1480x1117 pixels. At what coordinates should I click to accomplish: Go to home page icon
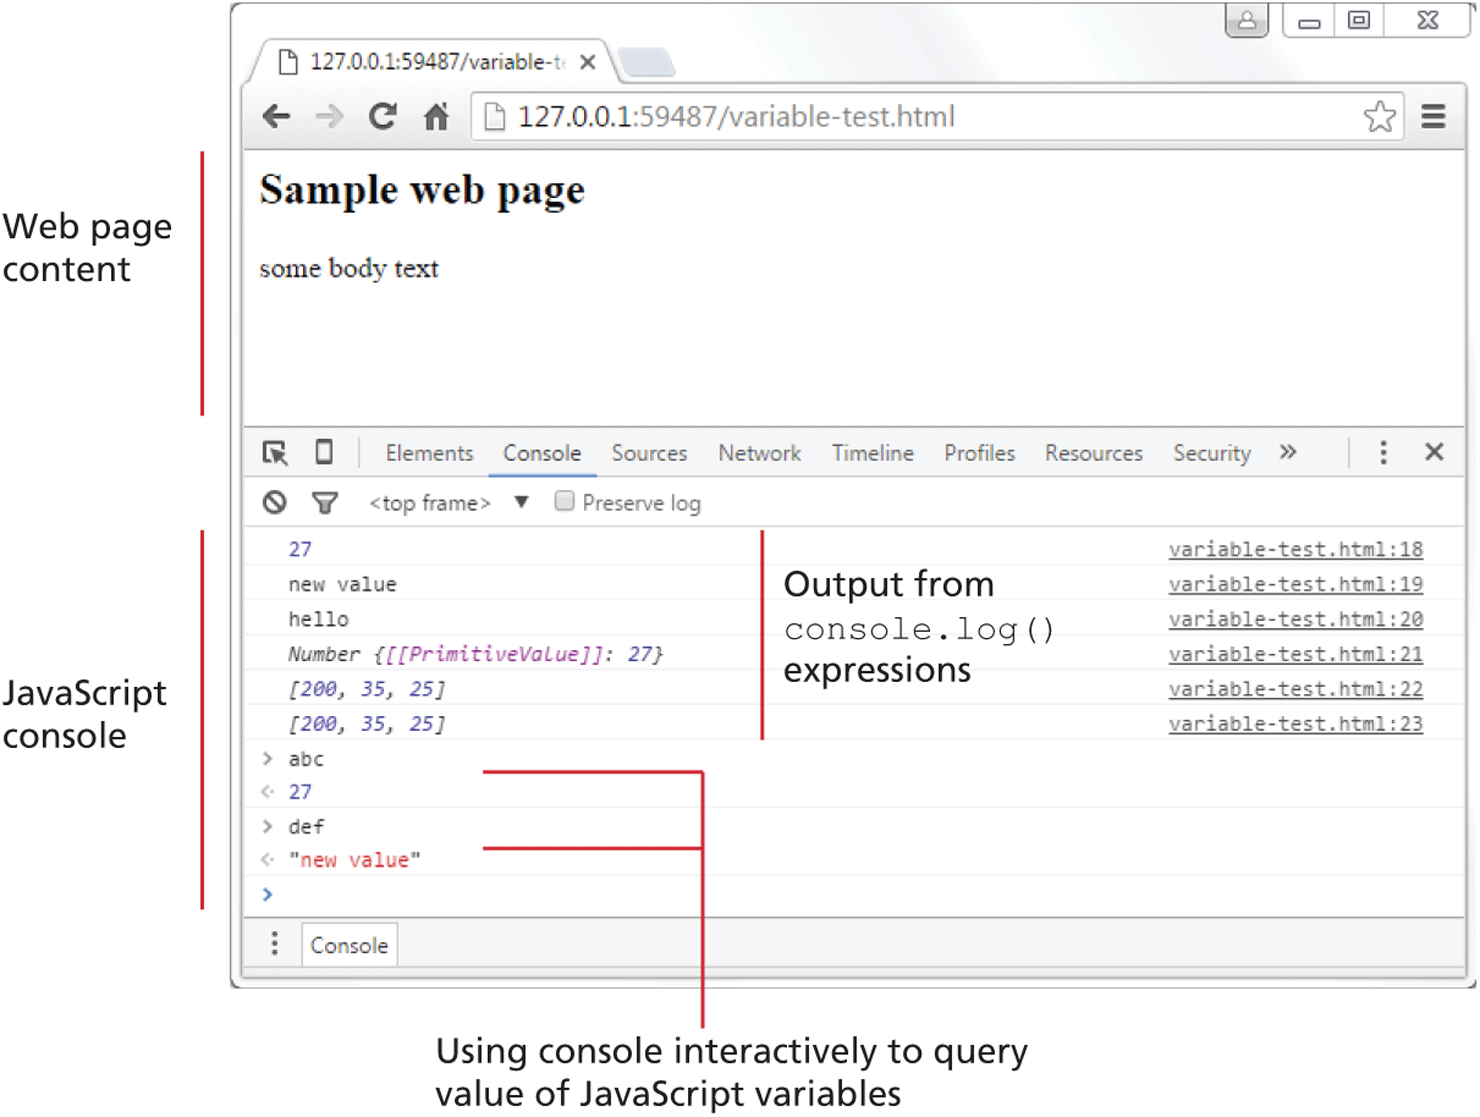(x=436, y=117)
